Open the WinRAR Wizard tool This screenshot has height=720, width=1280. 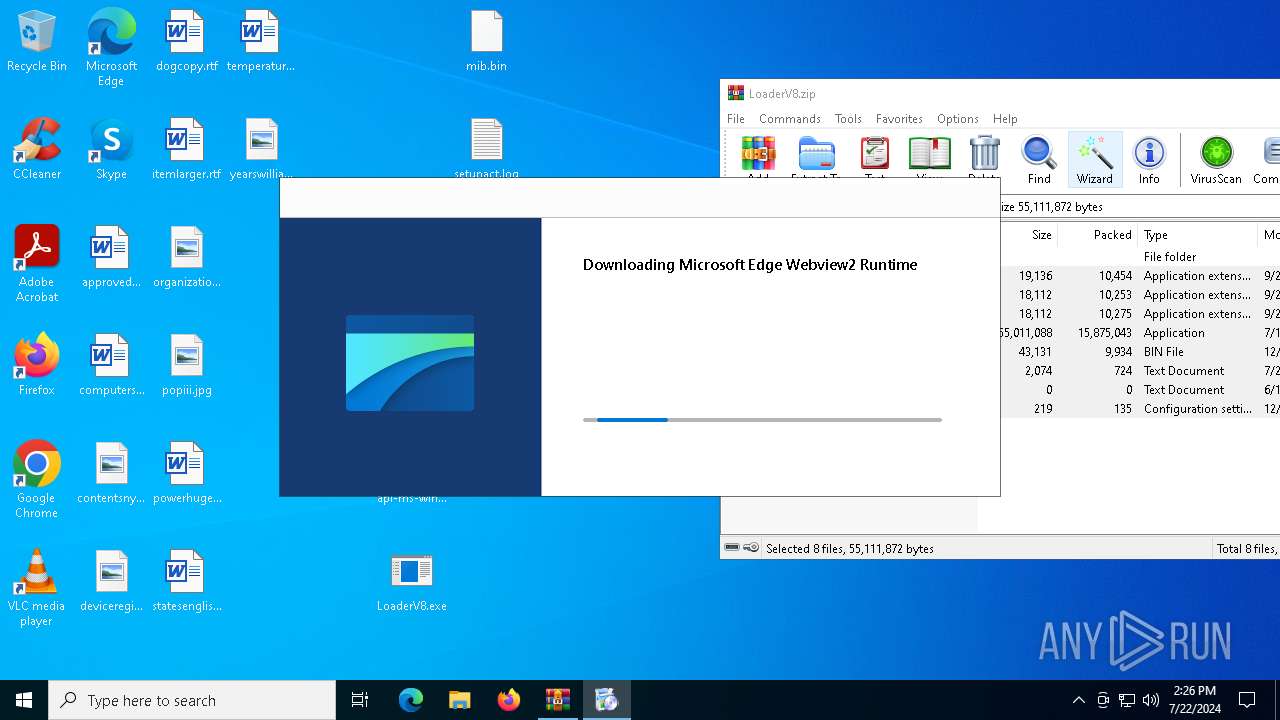(1094, 160)
